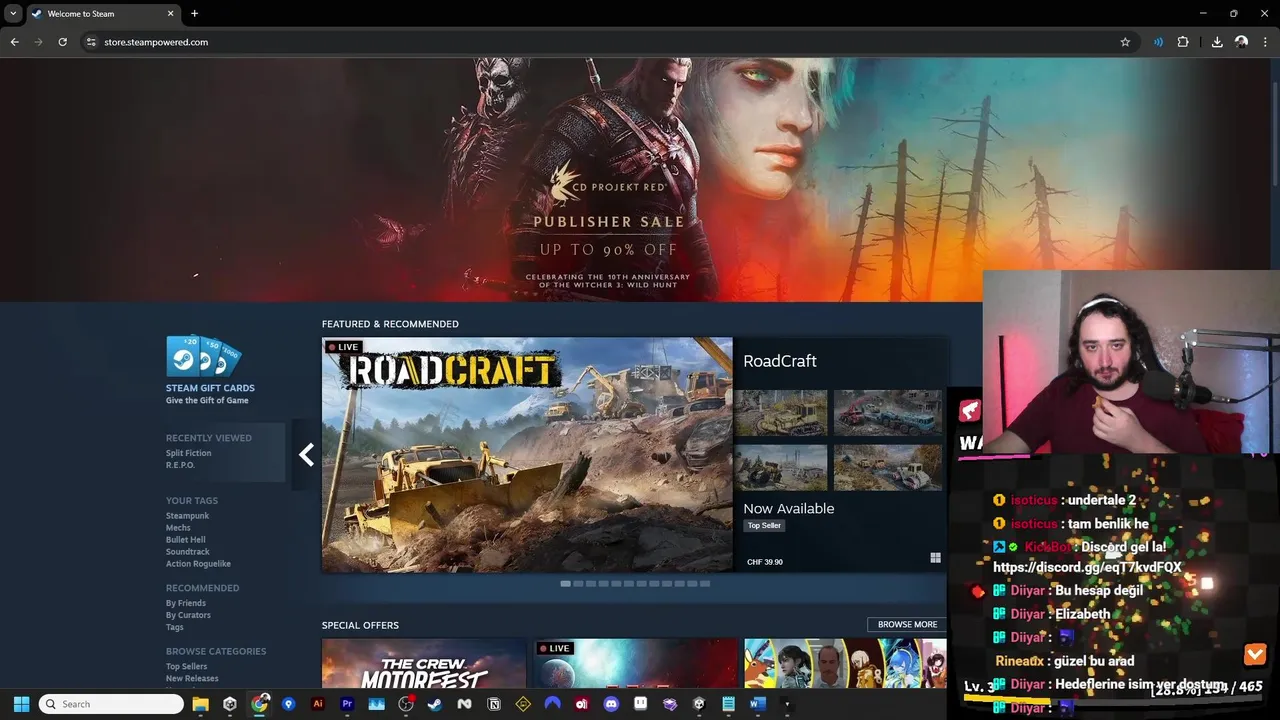View site information icon beside the URL
Screen dimensions: 1280x720
coord(91,42)
